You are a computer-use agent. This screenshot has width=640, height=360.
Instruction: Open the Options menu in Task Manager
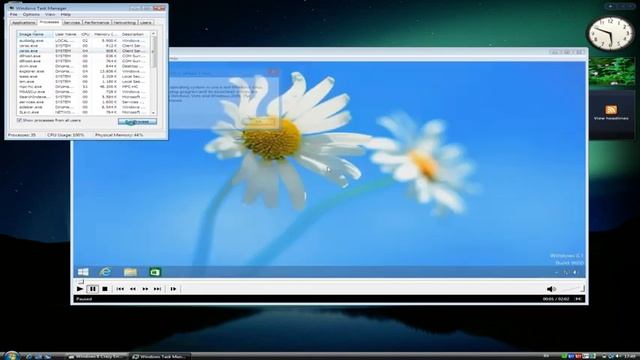click(x=31, y=14)
